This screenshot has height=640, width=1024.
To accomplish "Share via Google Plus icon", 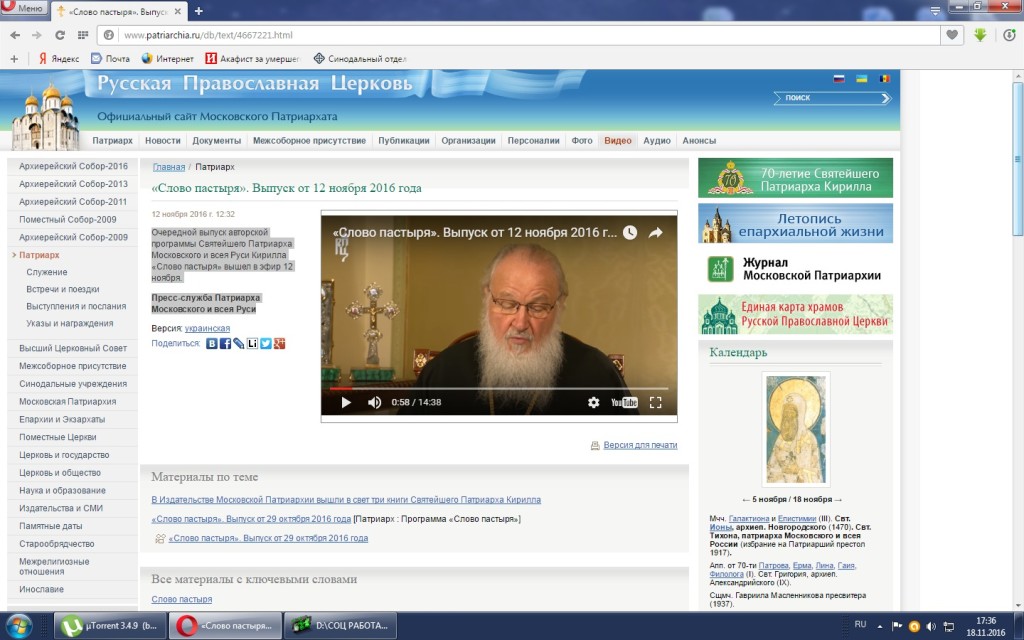I will 280,344.
